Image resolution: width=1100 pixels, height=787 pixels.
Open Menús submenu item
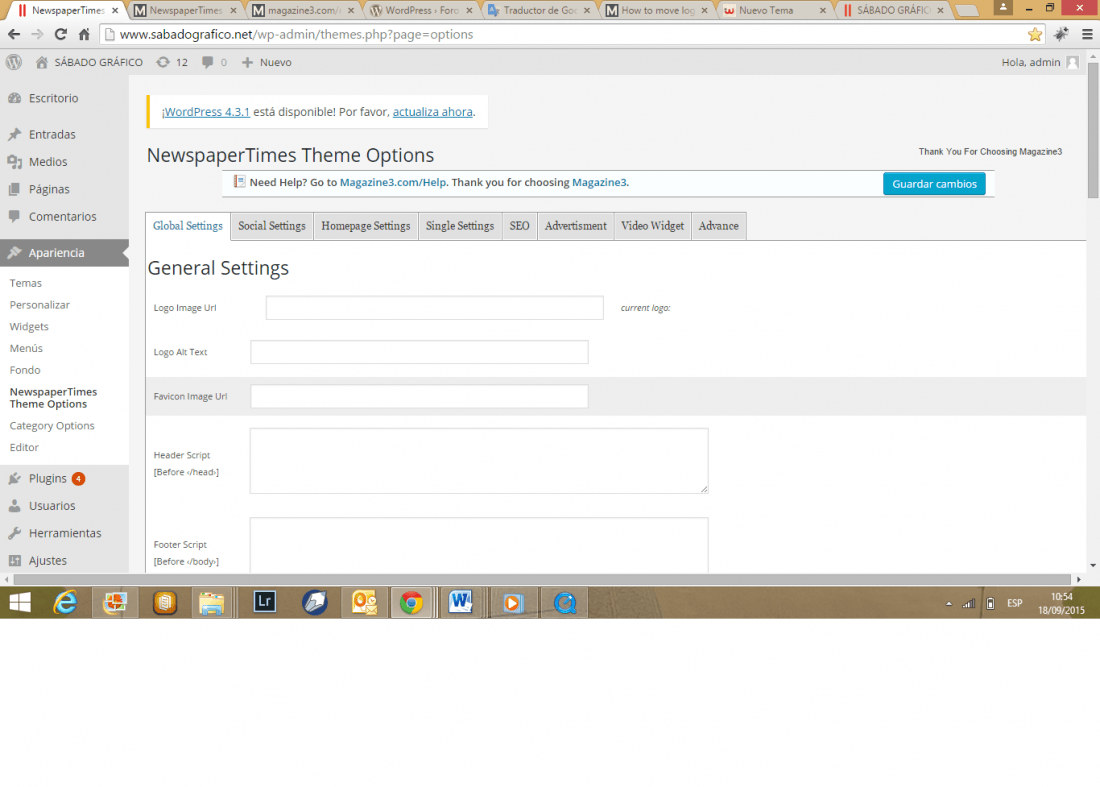coord(26,348)
